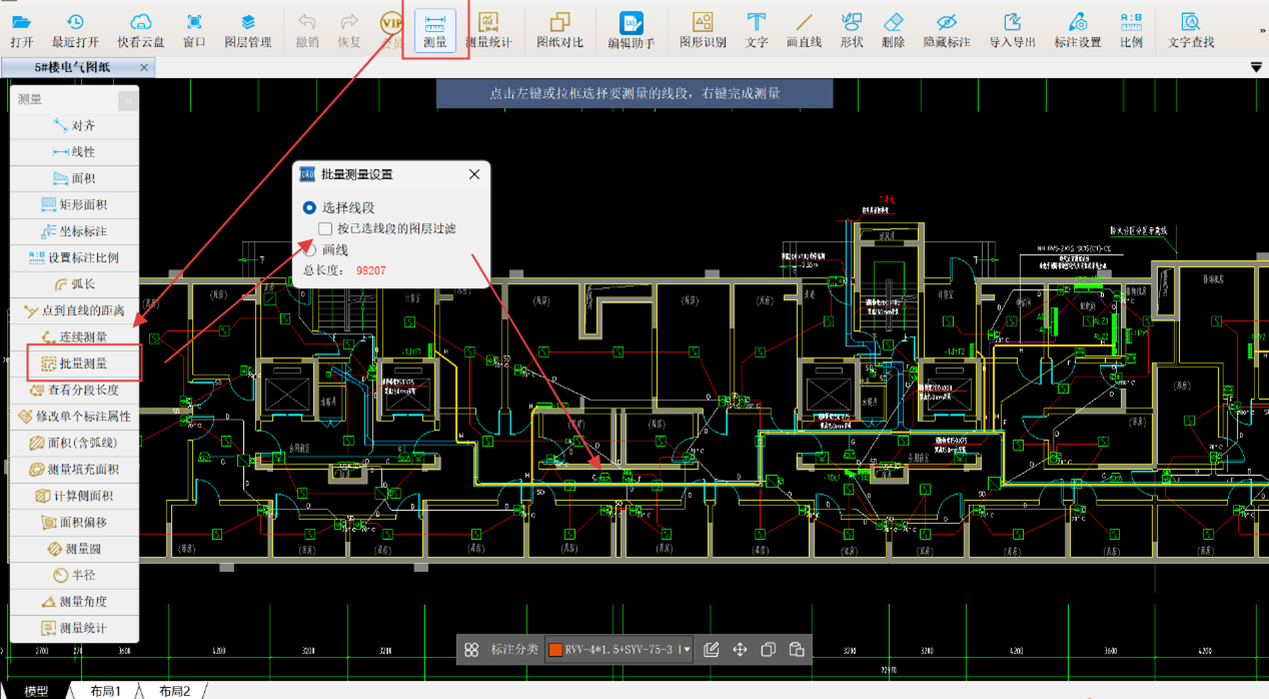This screenshot has height=699, width=1269.
Task: Expand the toolbar overflow chevron at top right
Action: 1262,31
